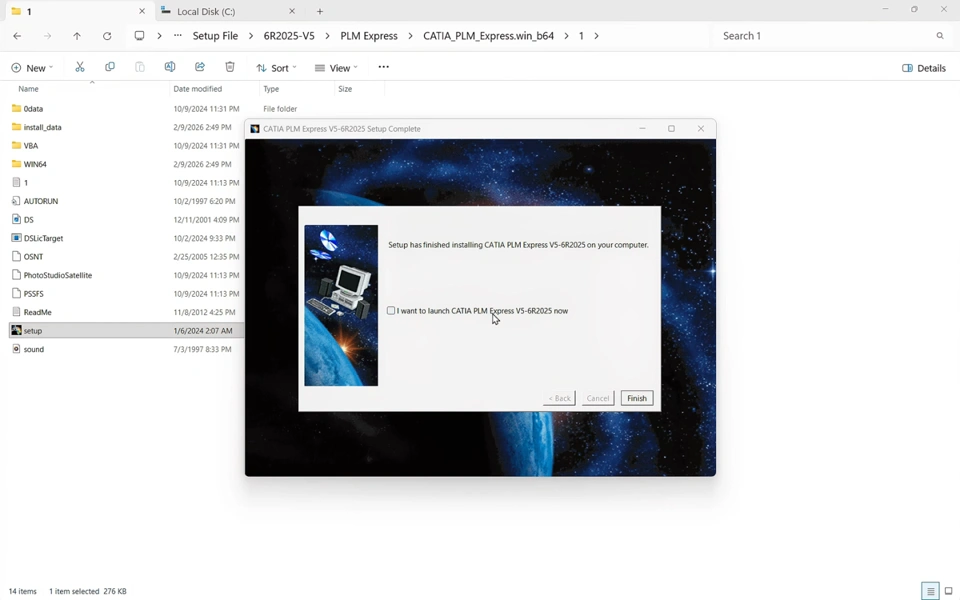The image size is (960, 600).
Task: Go up one folder with Up arrow
Action: tap(77, 36)
